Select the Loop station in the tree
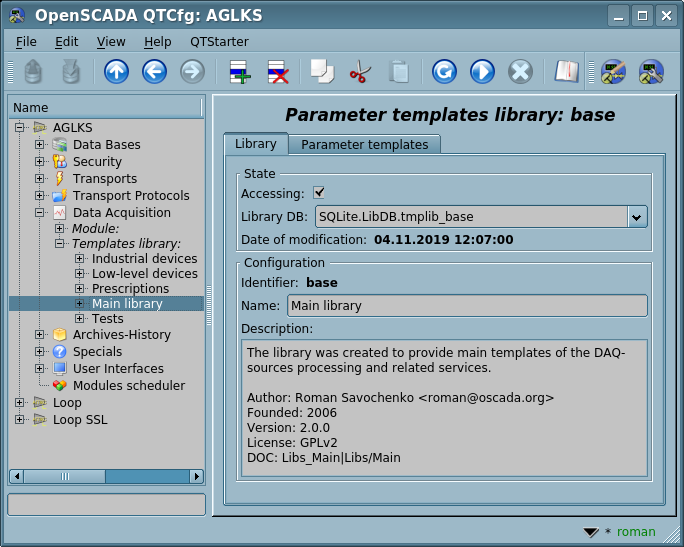This screenshot has width=684, height=547. click(67, 403)
